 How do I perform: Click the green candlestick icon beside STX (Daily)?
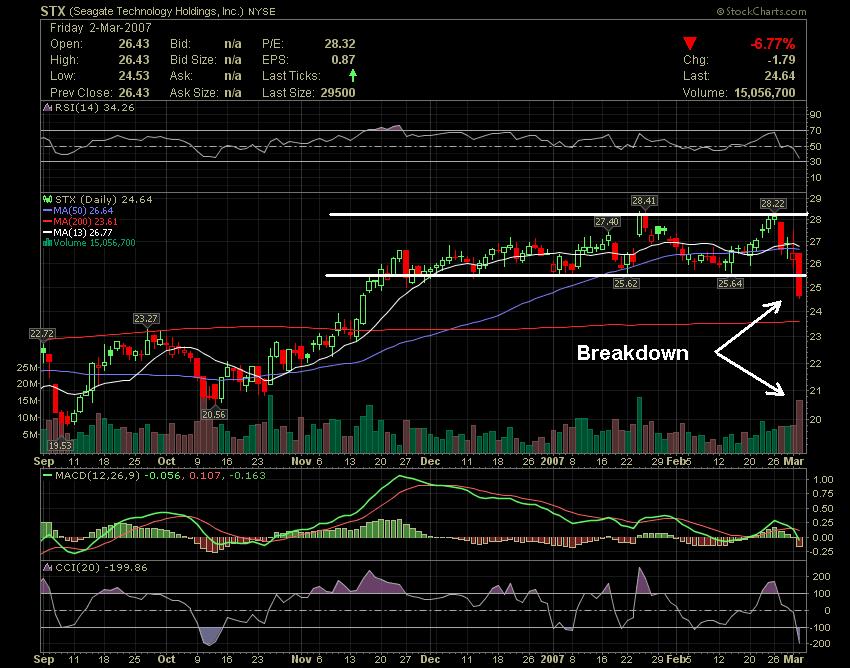[x=48, y=200]
